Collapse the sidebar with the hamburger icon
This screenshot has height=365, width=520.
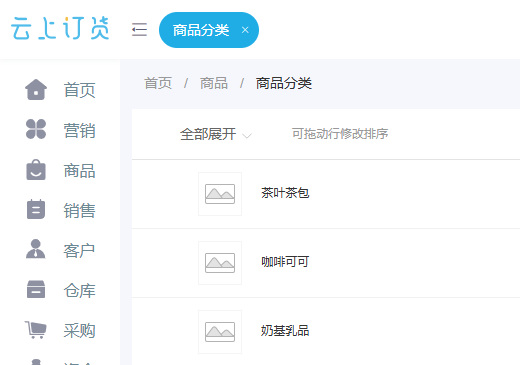tap(139, 30)
